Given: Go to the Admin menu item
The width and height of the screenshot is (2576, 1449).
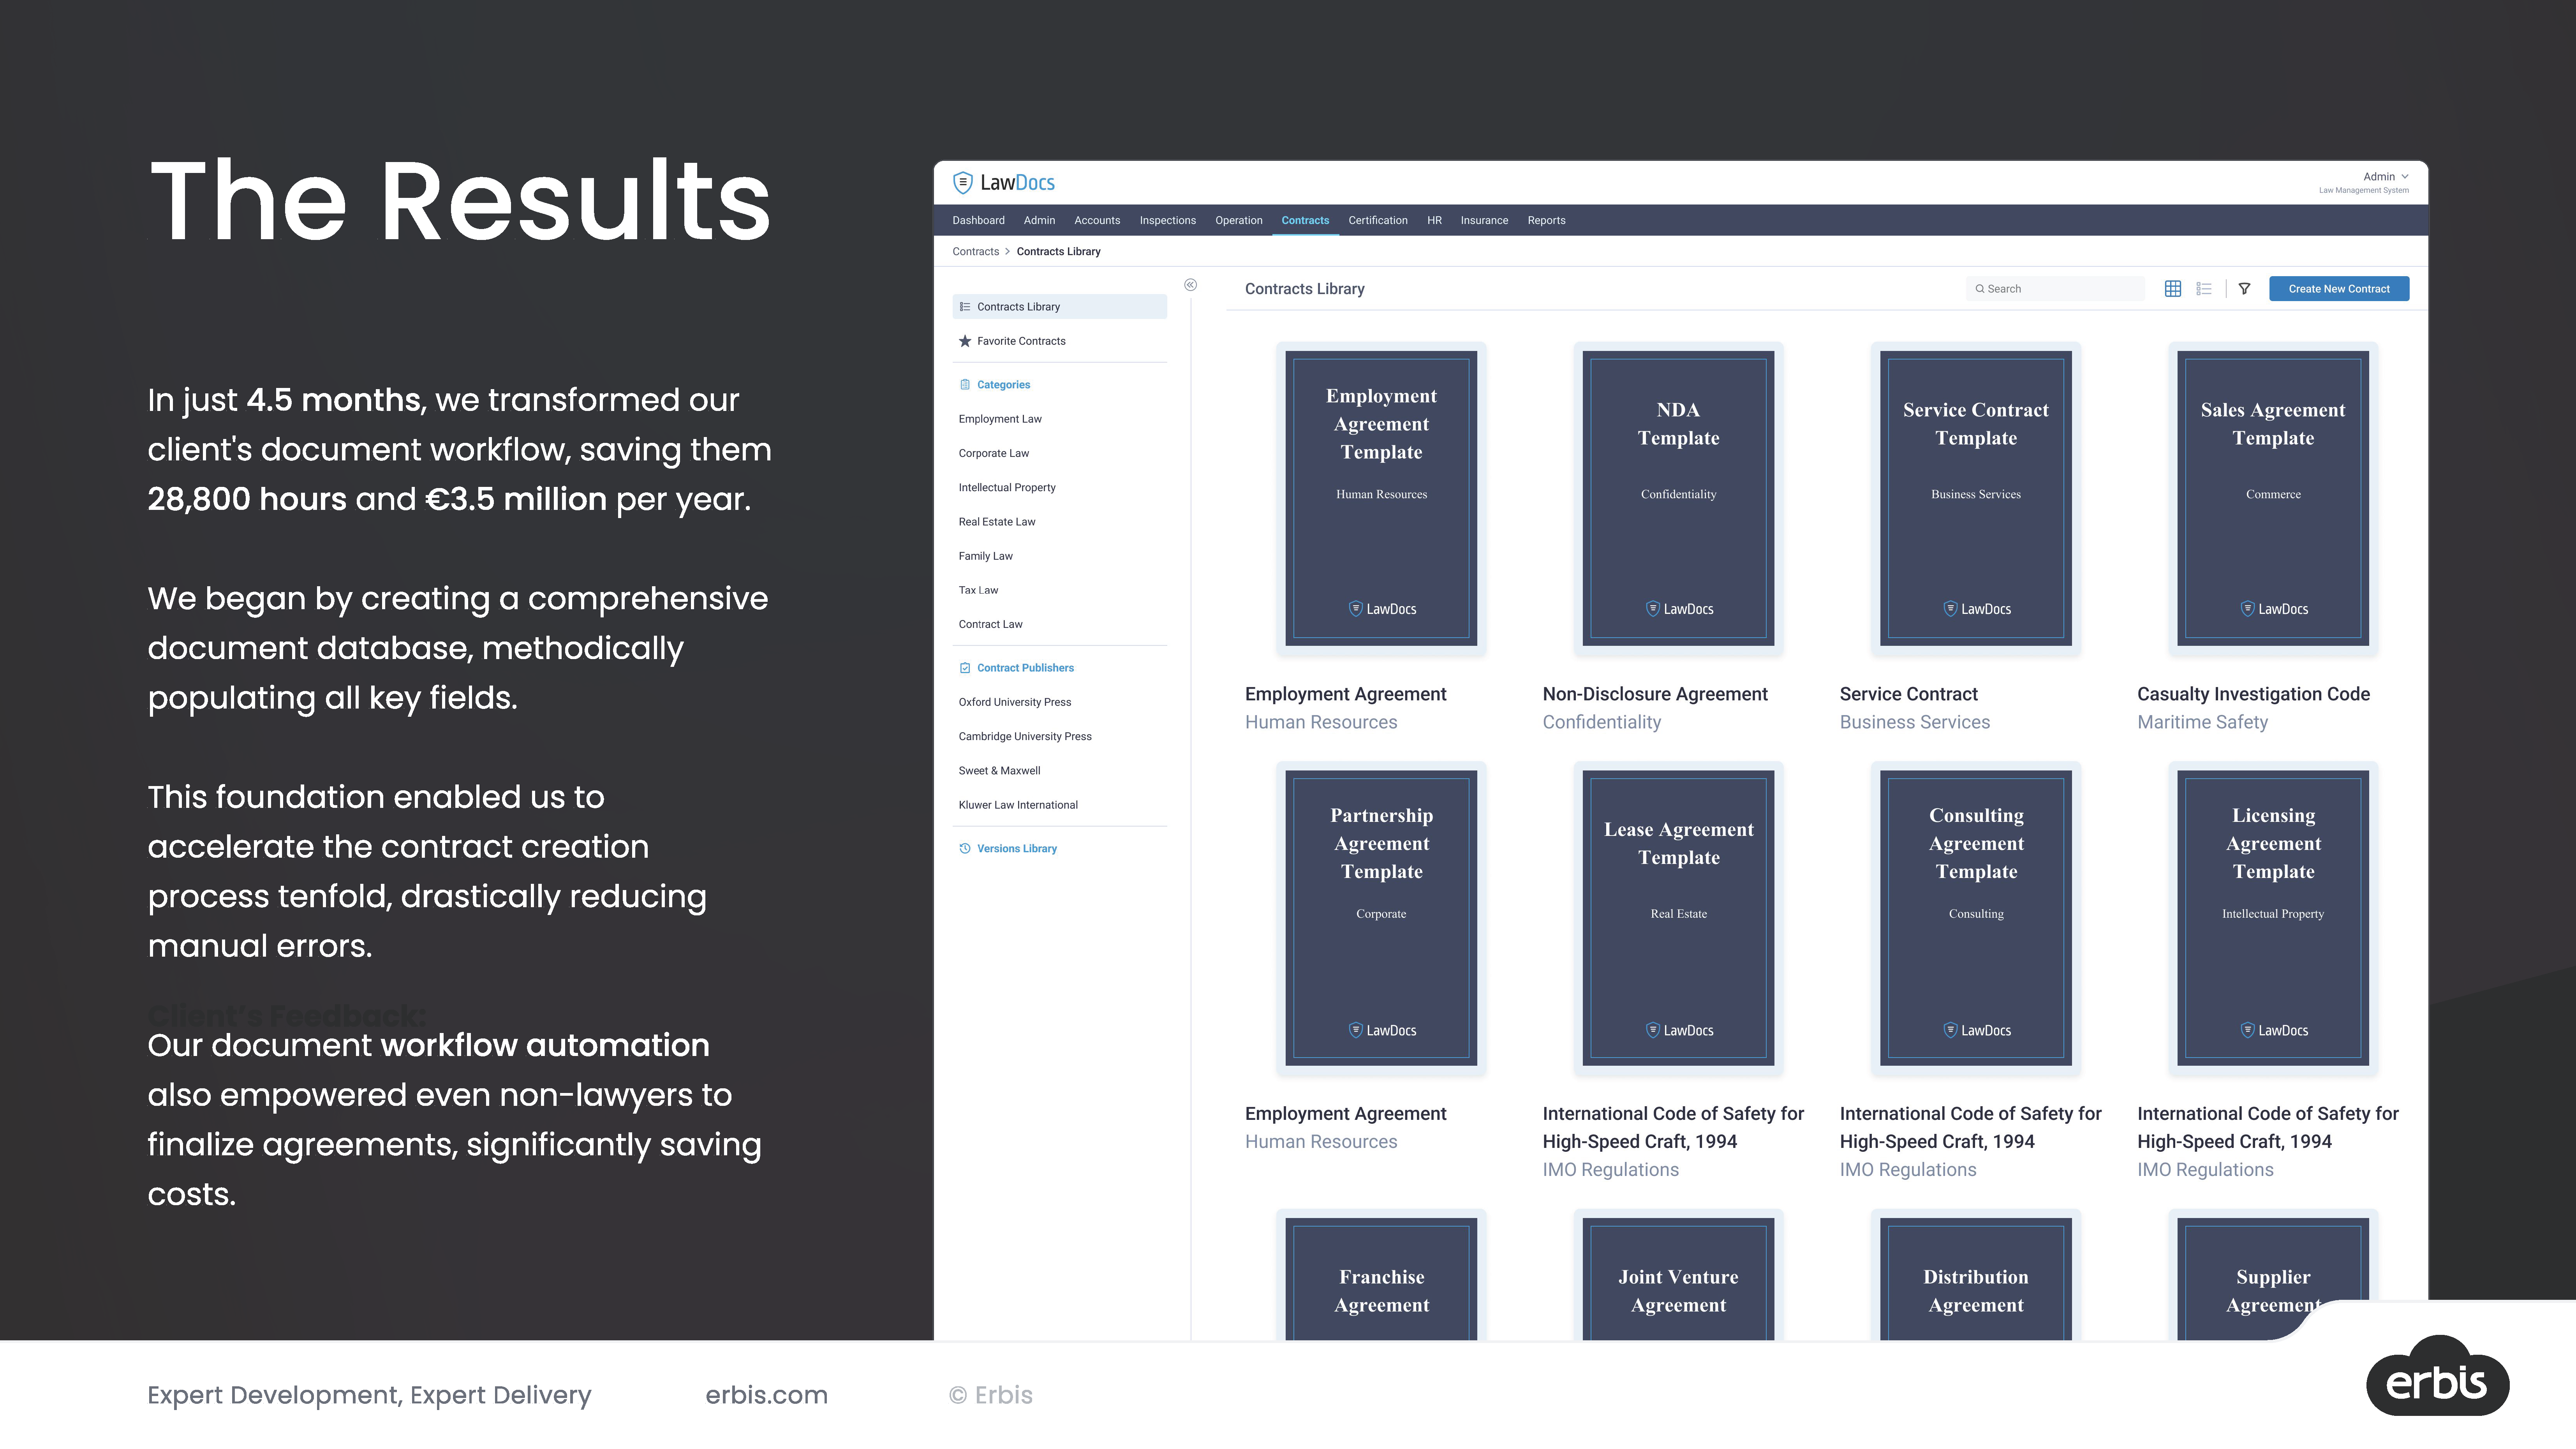Looking at the screenshot, I should [1039, 220].
